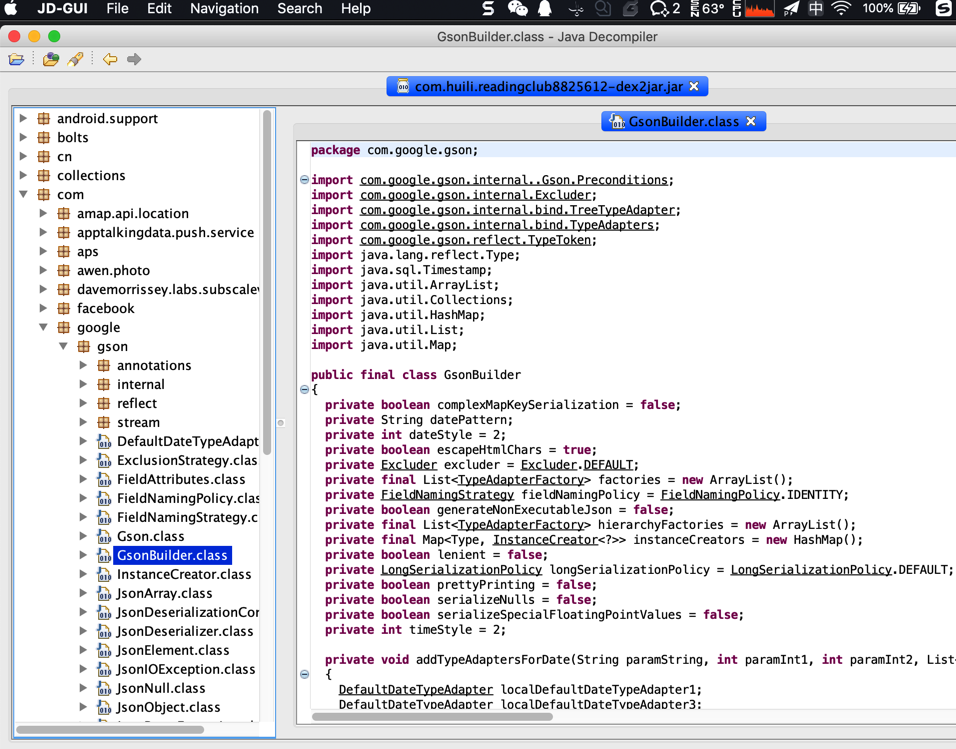Screen dimensions: 956x749
Task: Click the JsonArray.class file icon
Action: pyautogui.click(x=104, y=593)
